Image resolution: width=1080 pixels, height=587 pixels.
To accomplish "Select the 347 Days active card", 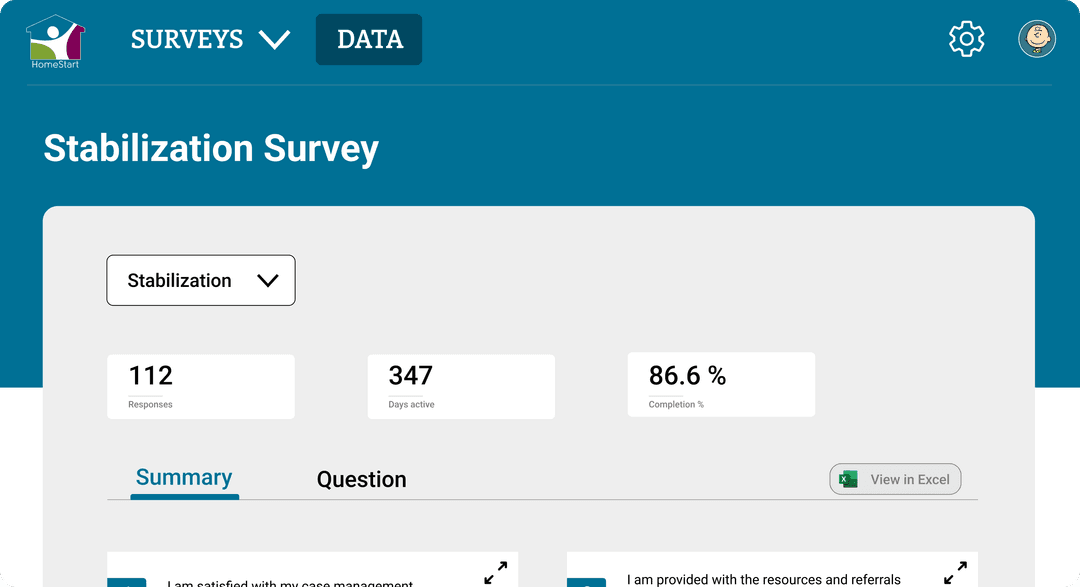I will (x=461, y=386).
